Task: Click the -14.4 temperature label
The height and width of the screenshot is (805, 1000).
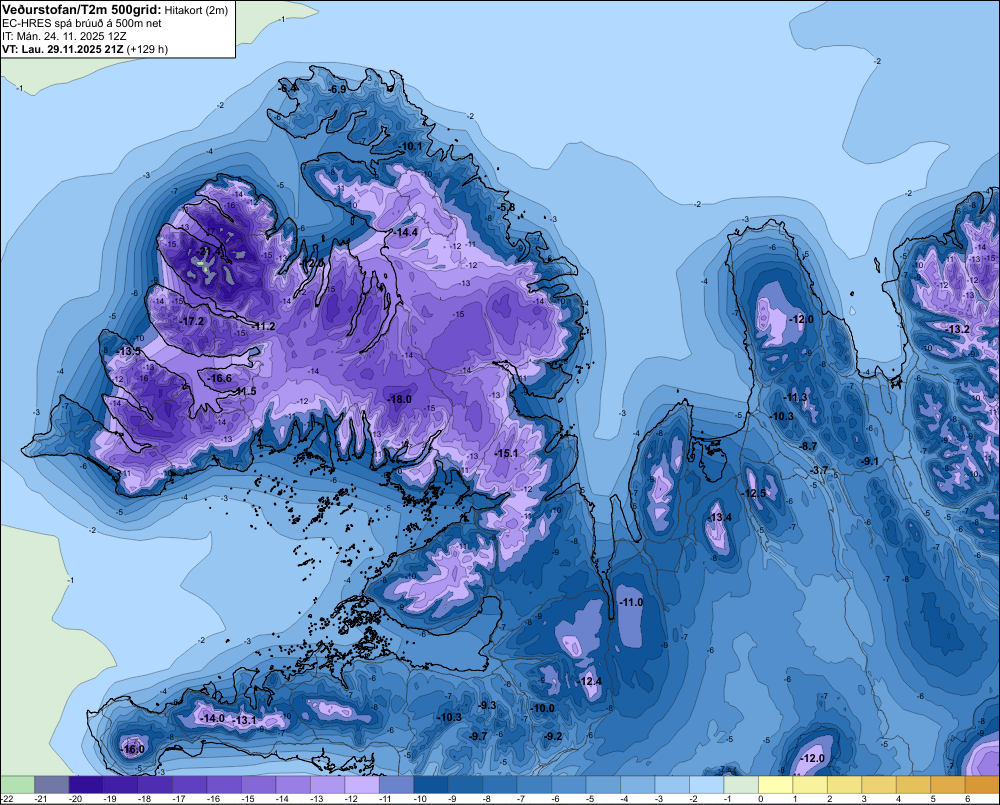Action: click(x=406, y=232)
